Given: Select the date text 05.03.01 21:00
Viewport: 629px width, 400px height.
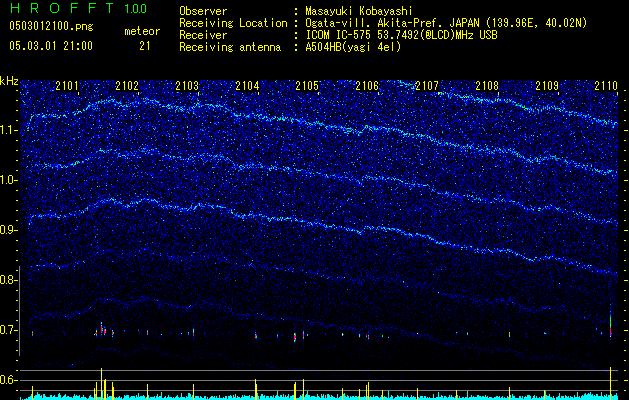Looking at the screenshot, I should [50, 46].
